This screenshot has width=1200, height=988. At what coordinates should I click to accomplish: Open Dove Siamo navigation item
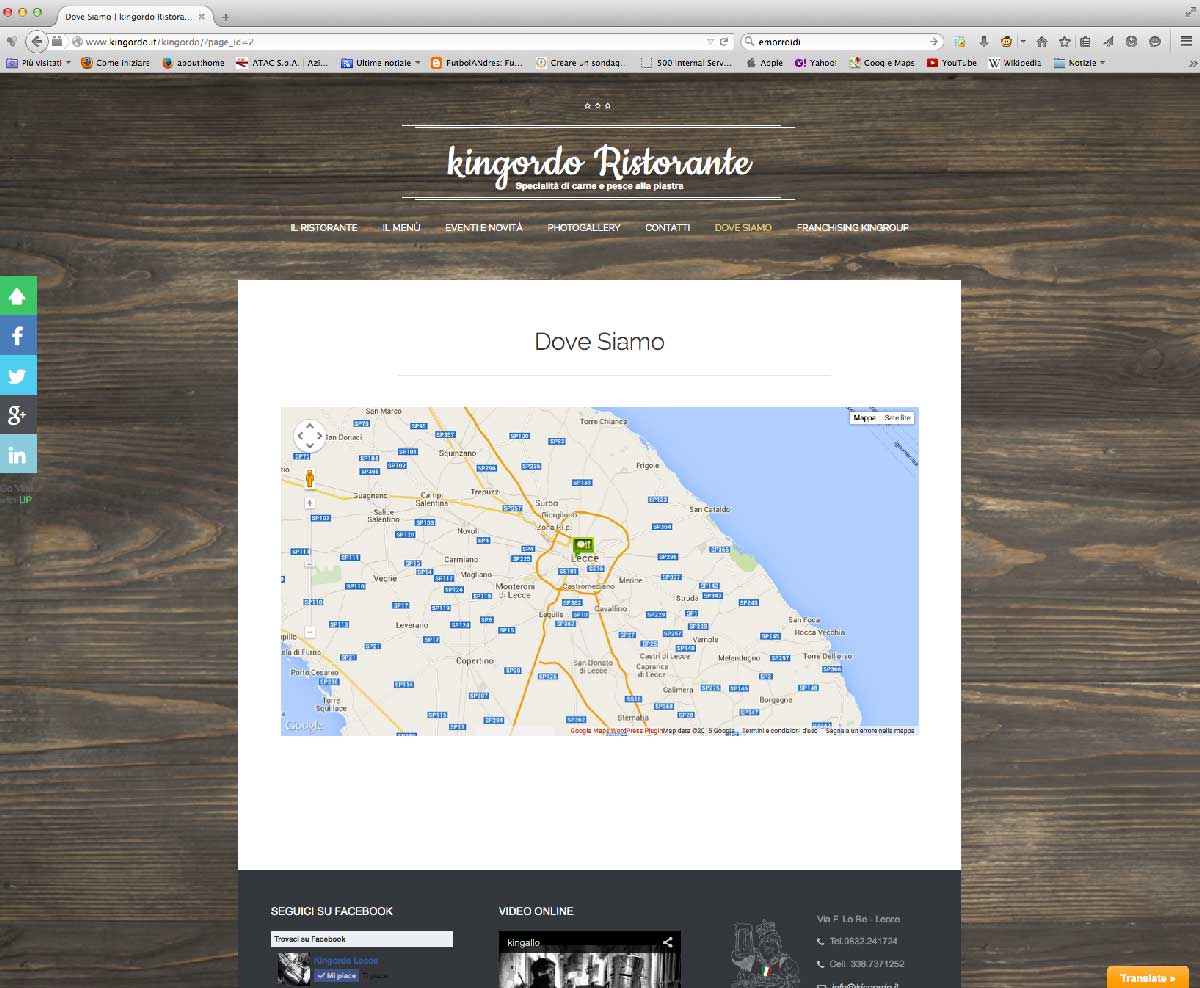pyautogui.click(x=743, y=228)
